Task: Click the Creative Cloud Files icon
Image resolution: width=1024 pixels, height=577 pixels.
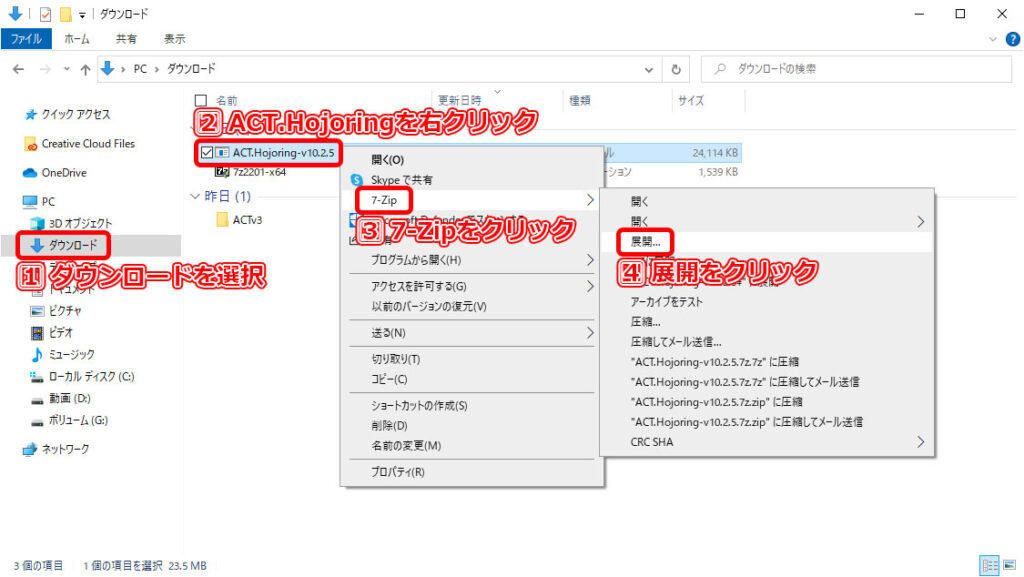Action: pos(31,144)
